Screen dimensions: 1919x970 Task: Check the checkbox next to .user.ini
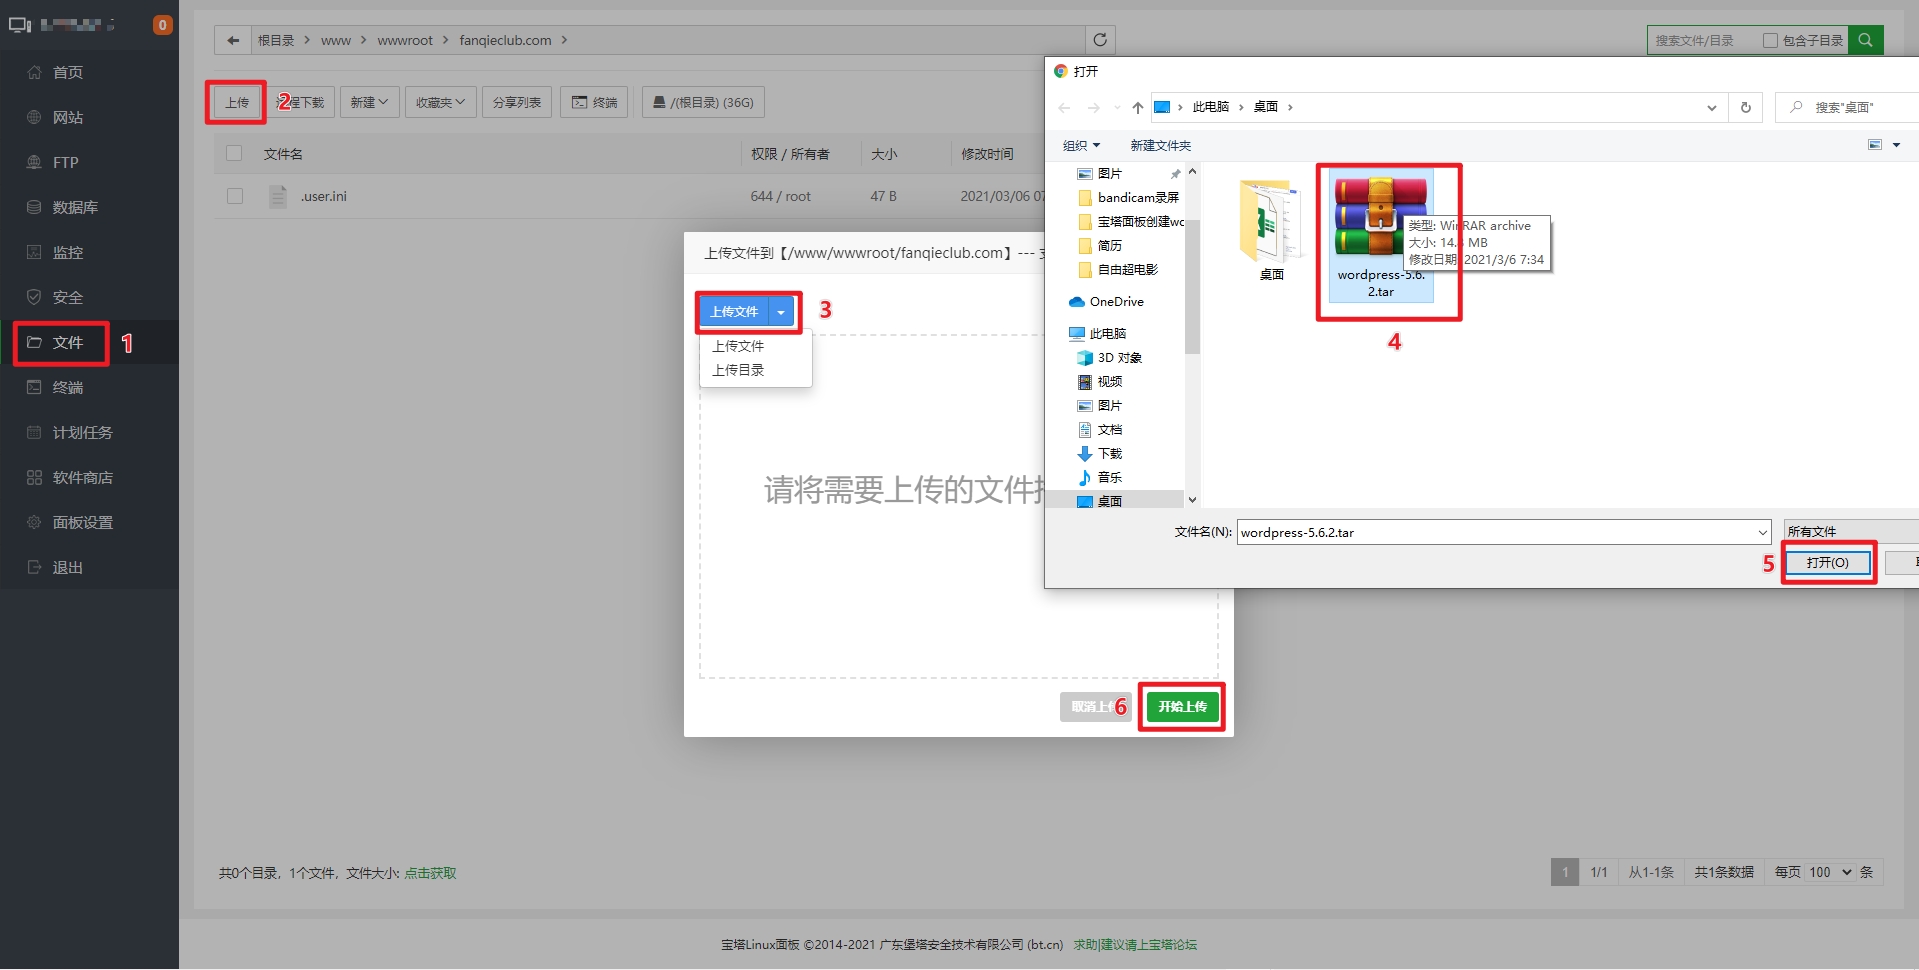click(234, 196)
